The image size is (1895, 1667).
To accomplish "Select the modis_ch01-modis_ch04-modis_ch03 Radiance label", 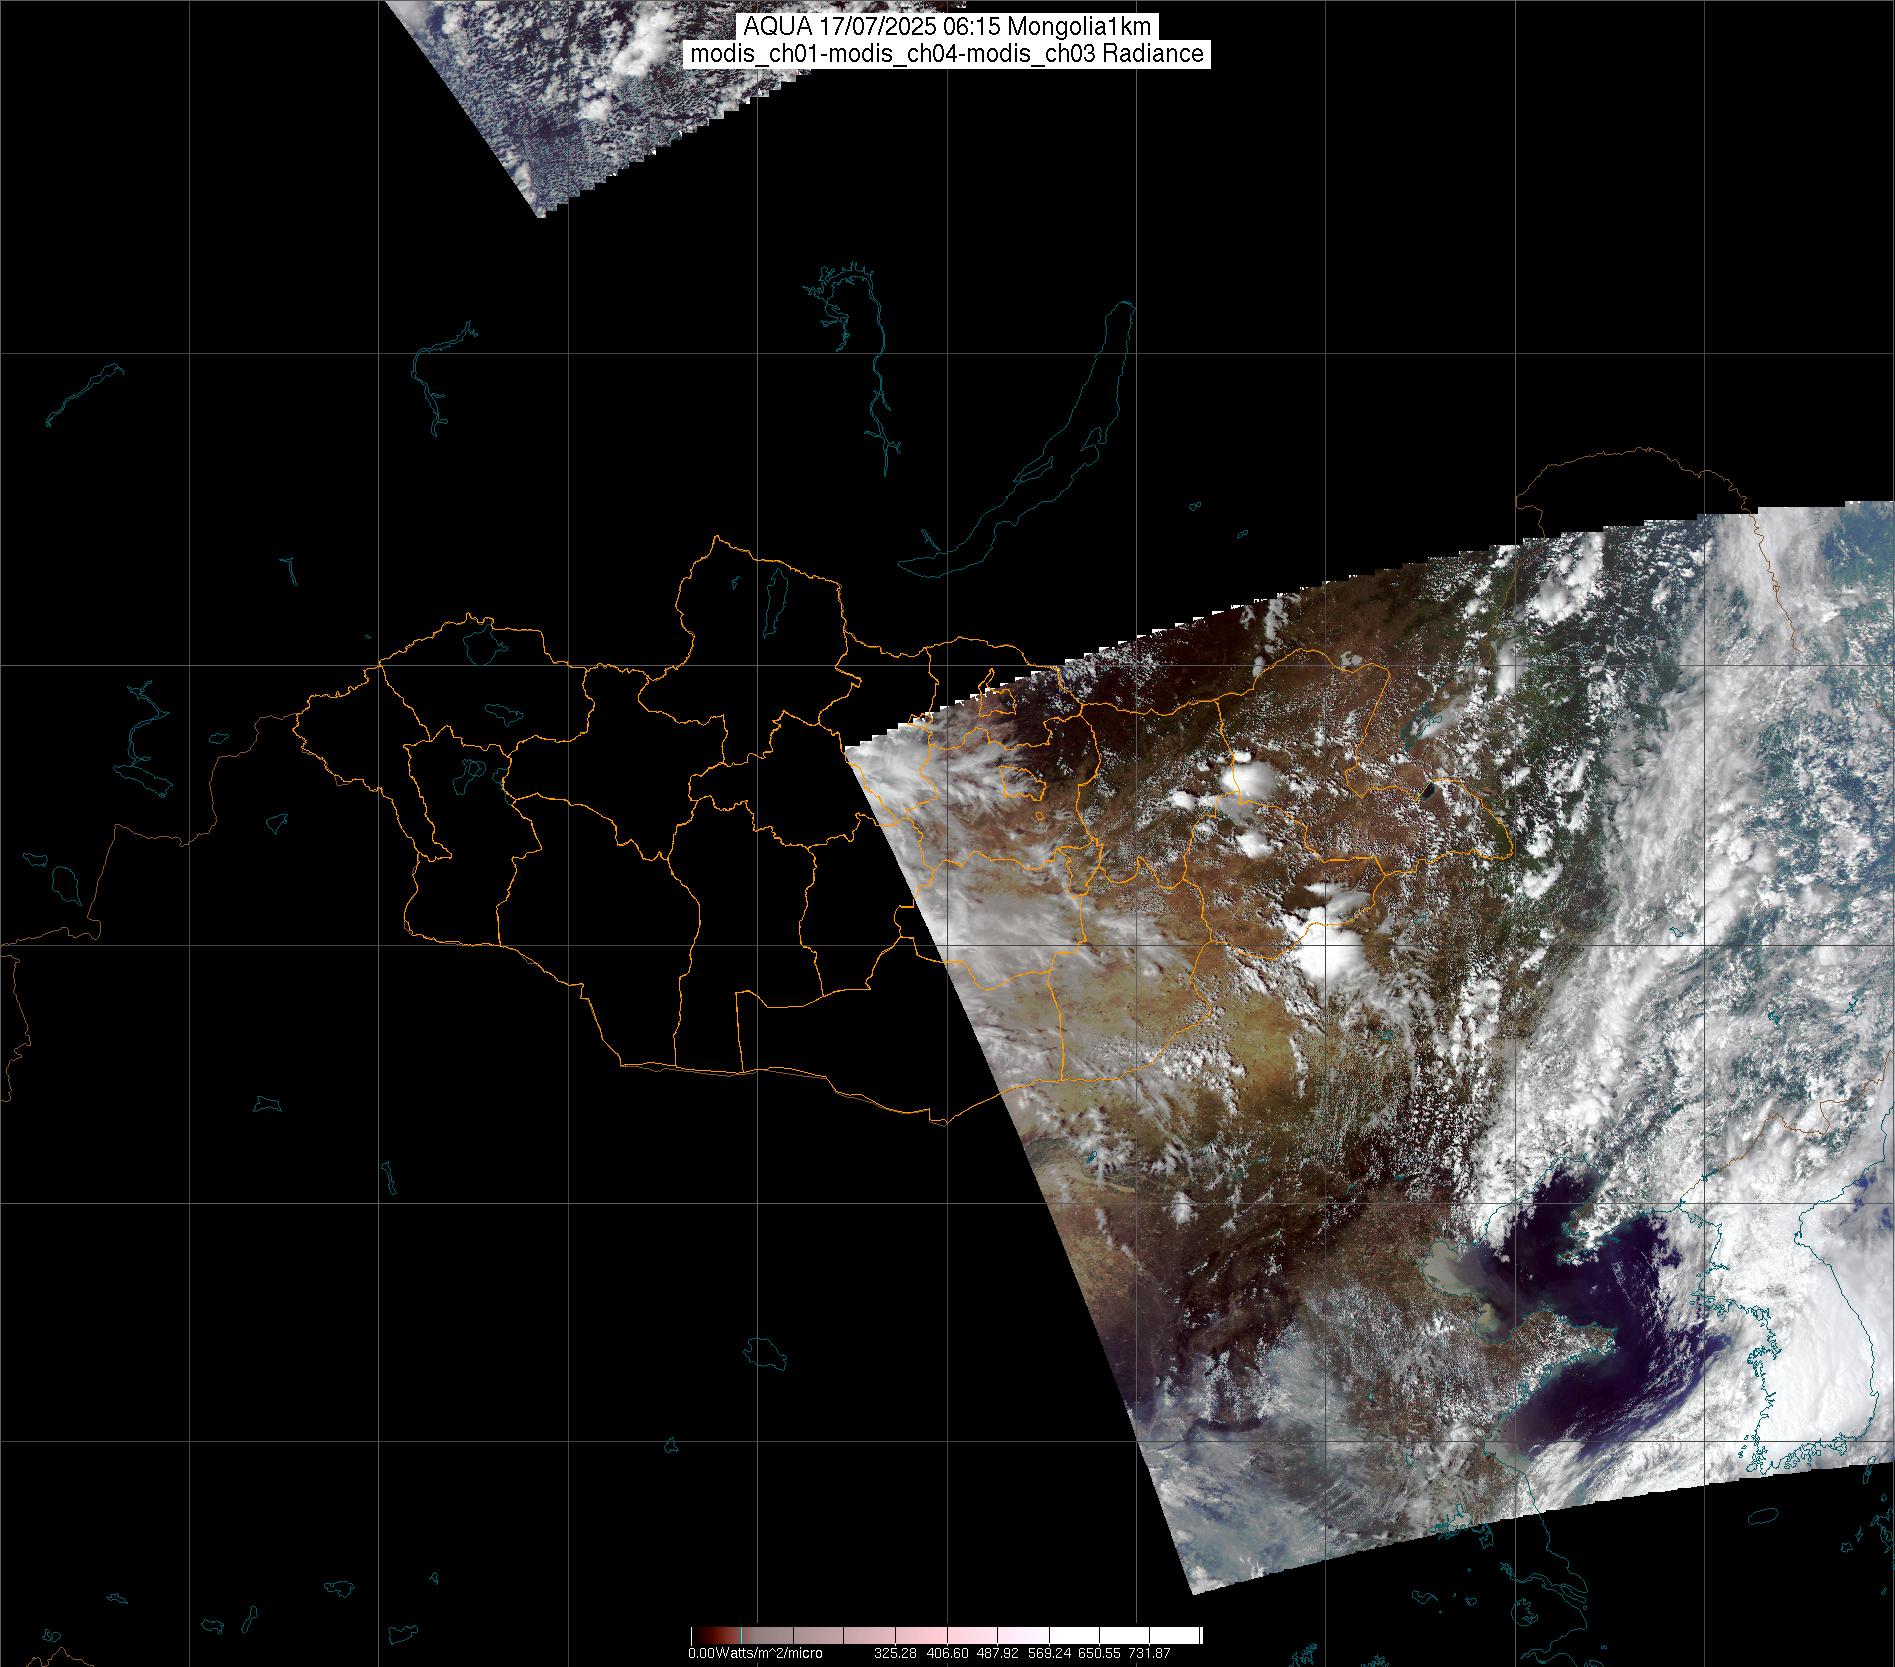I will tap(947, 54).
